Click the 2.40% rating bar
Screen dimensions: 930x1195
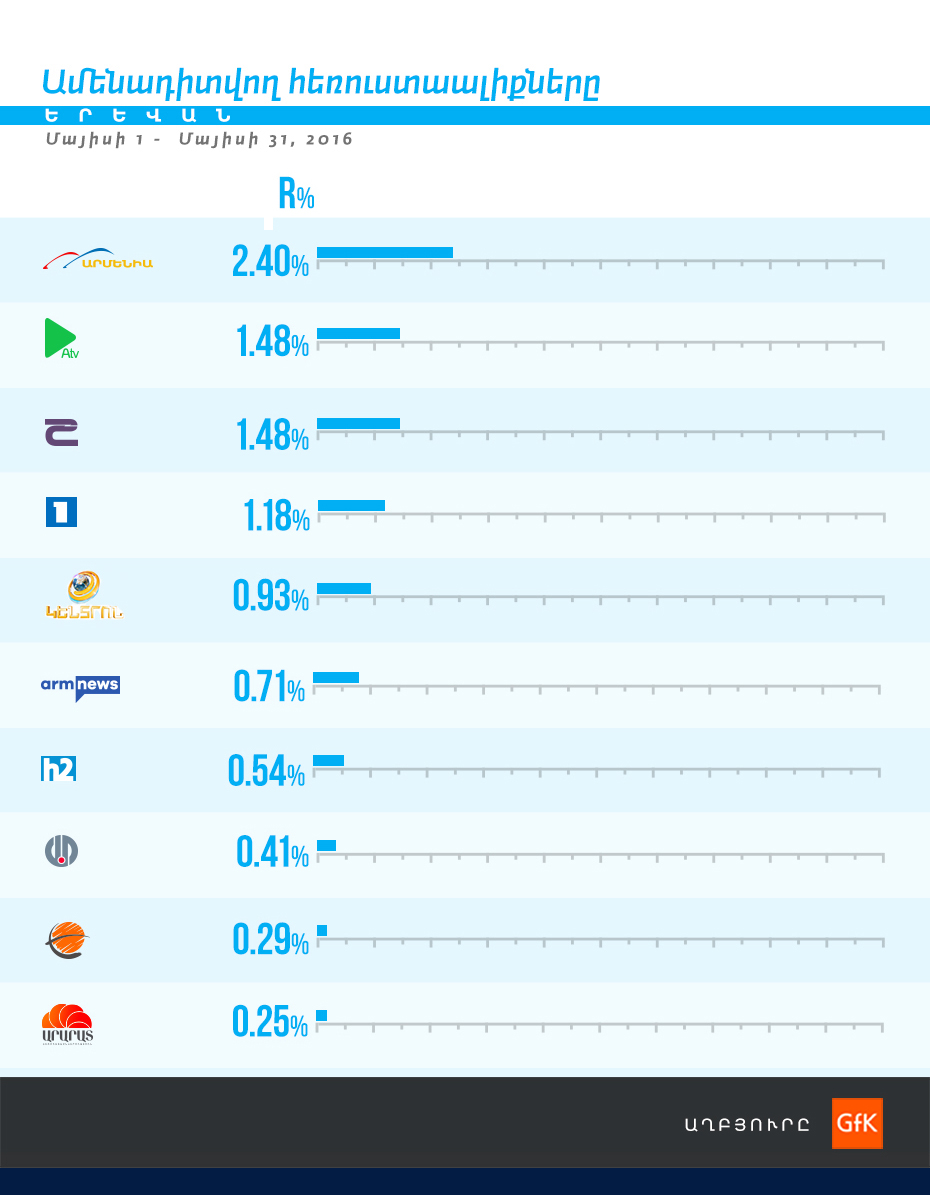[385, 252]
